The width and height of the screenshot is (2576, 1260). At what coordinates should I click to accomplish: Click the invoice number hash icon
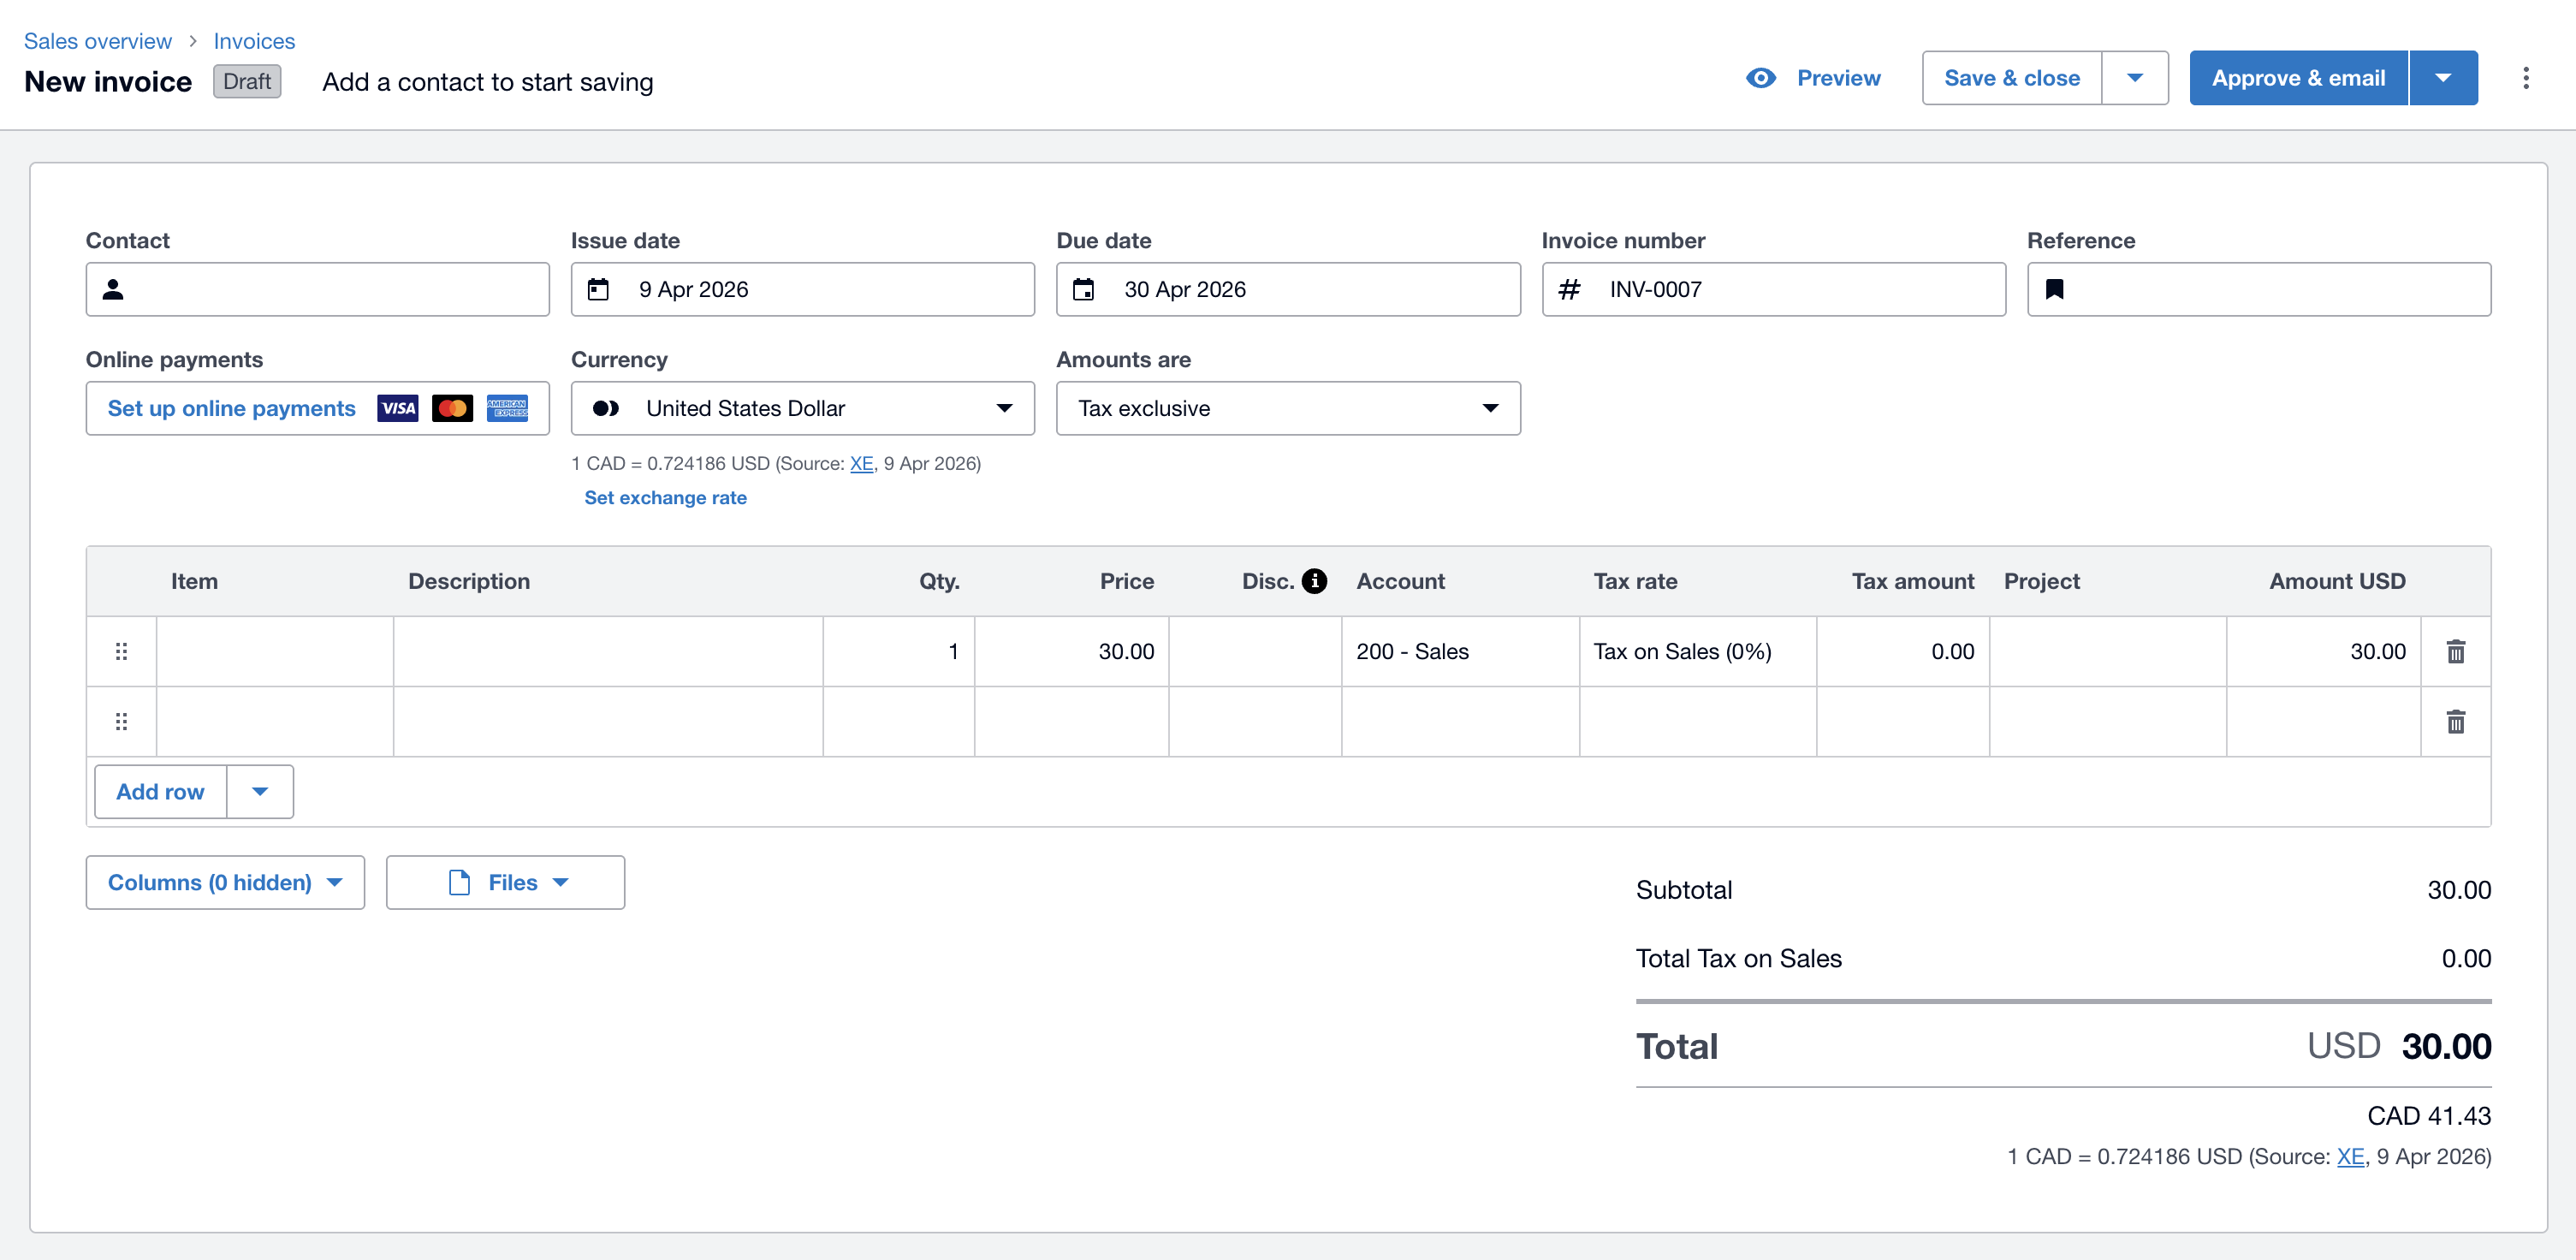click(1569, 290)
